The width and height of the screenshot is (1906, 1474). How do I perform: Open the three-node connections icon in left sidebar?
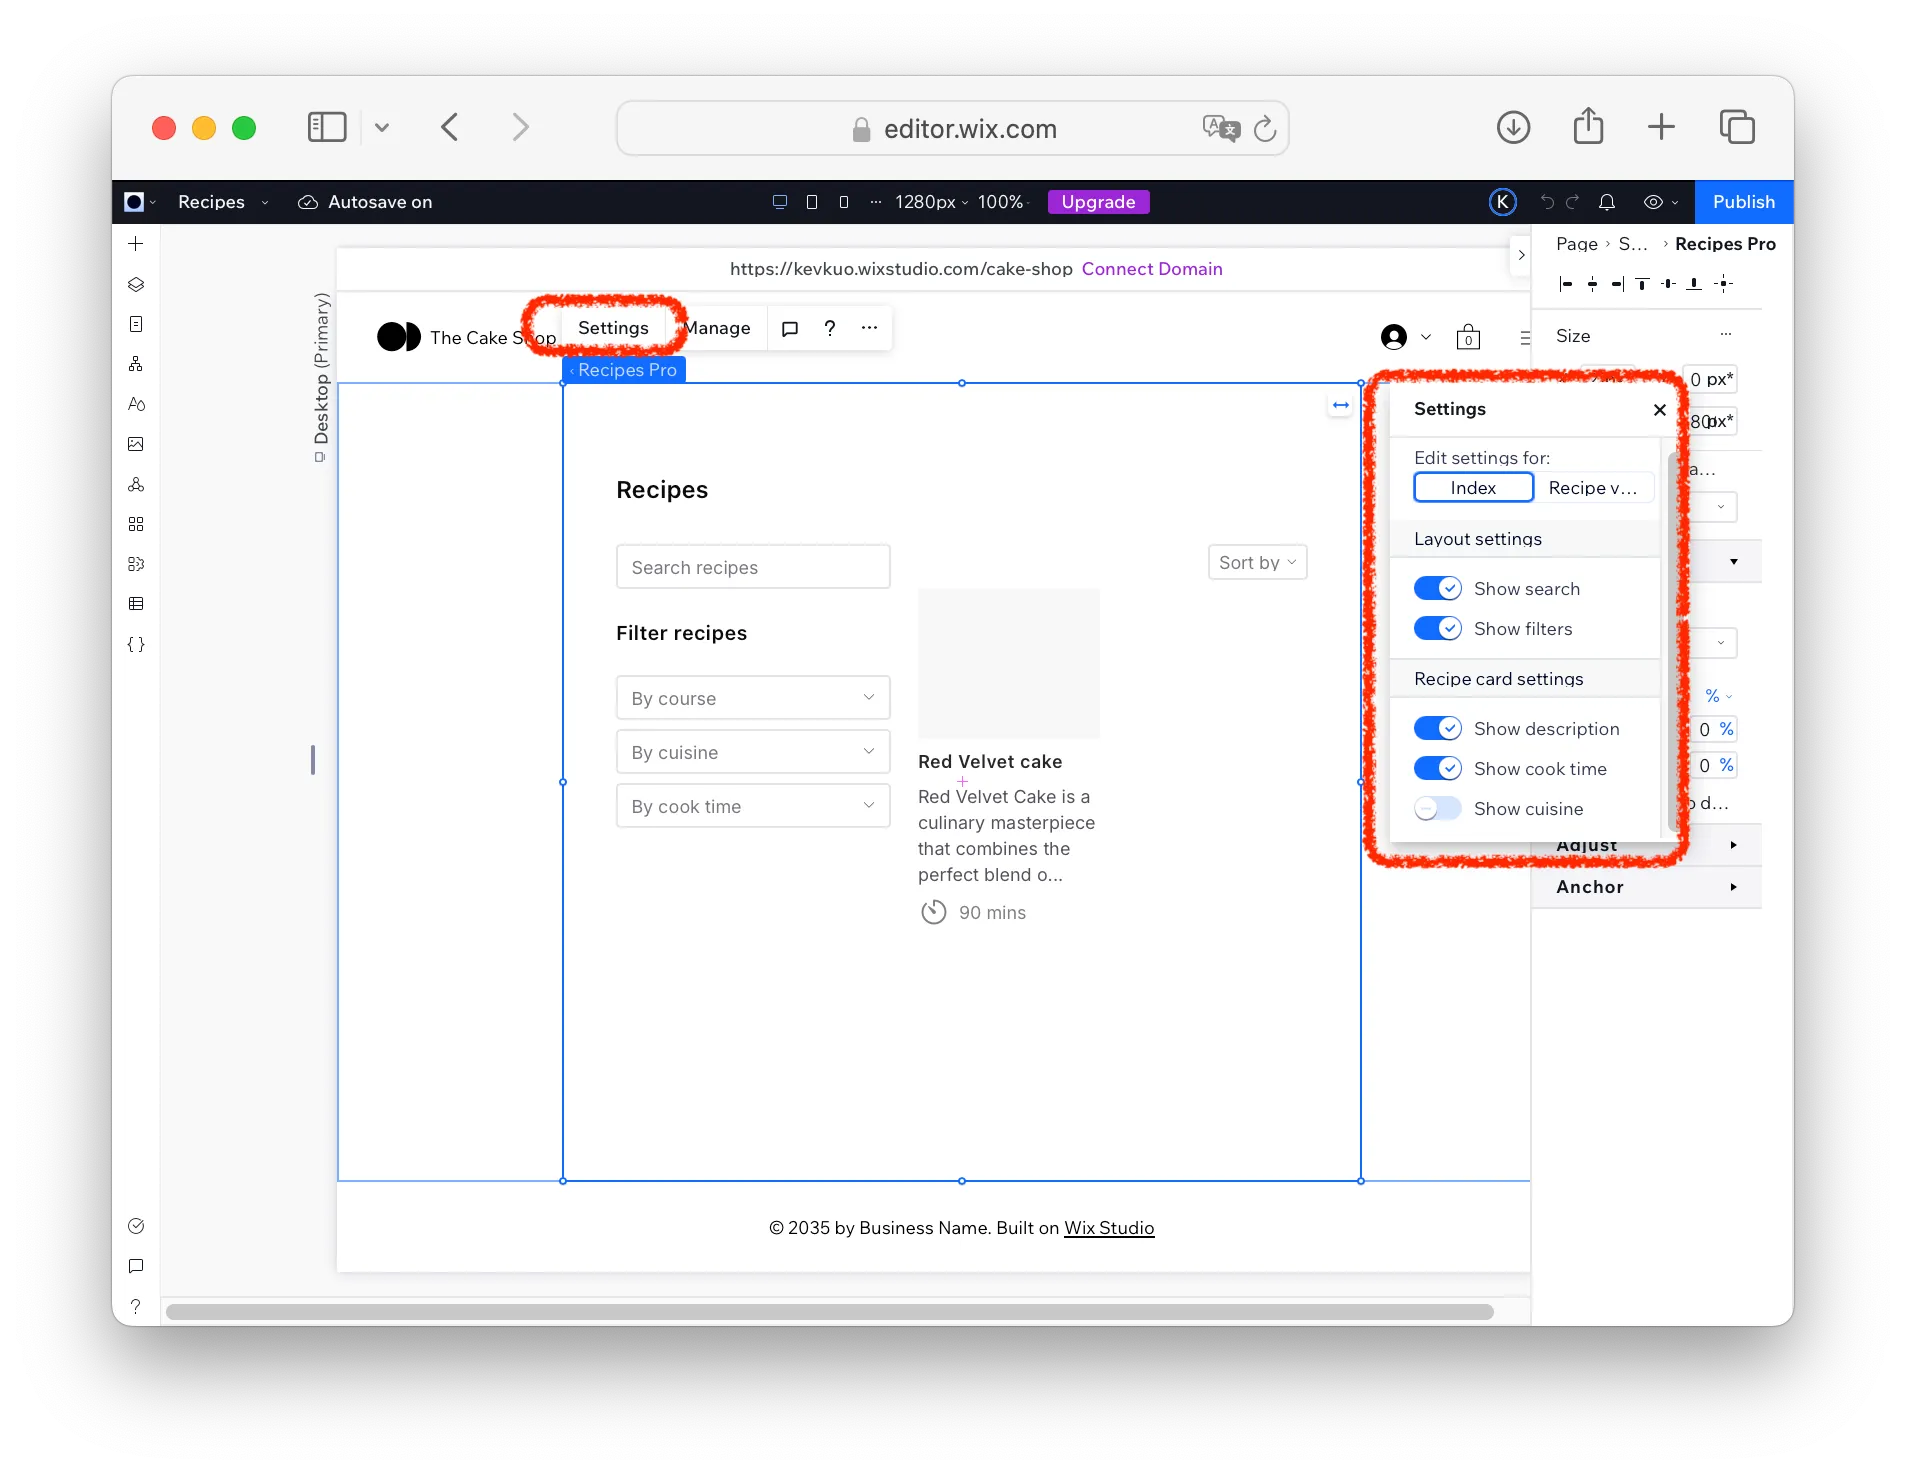pos(136,484)
